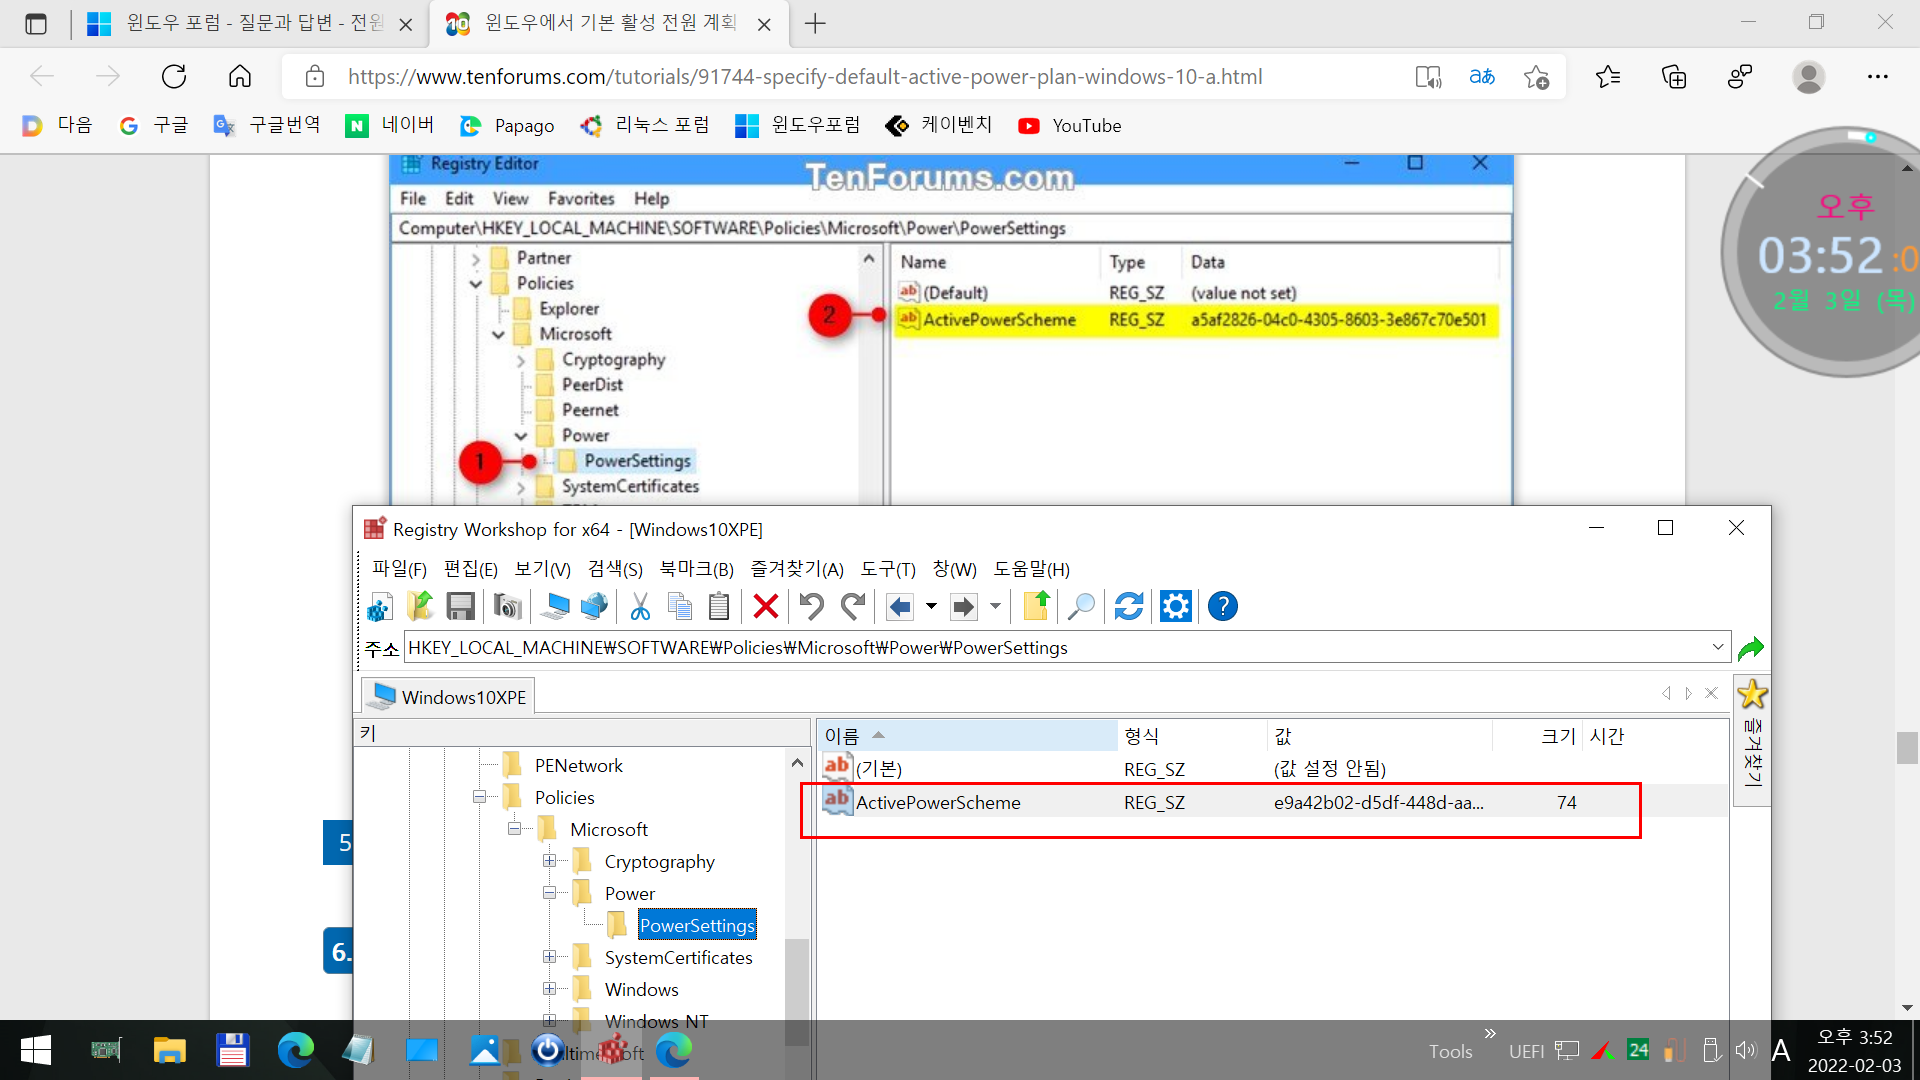
Task: Expand the Cryptography tree node
Action: (x=549, y=861)
